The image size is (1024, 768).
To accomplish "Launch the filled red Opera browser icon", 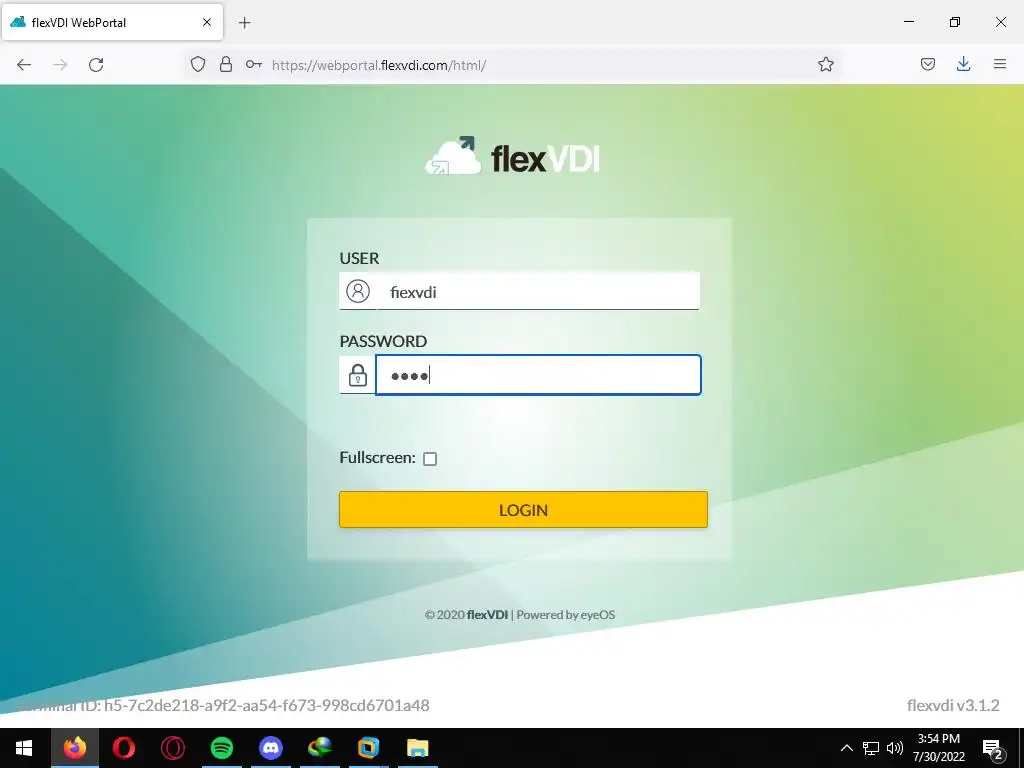I will [x=123, y=748].
